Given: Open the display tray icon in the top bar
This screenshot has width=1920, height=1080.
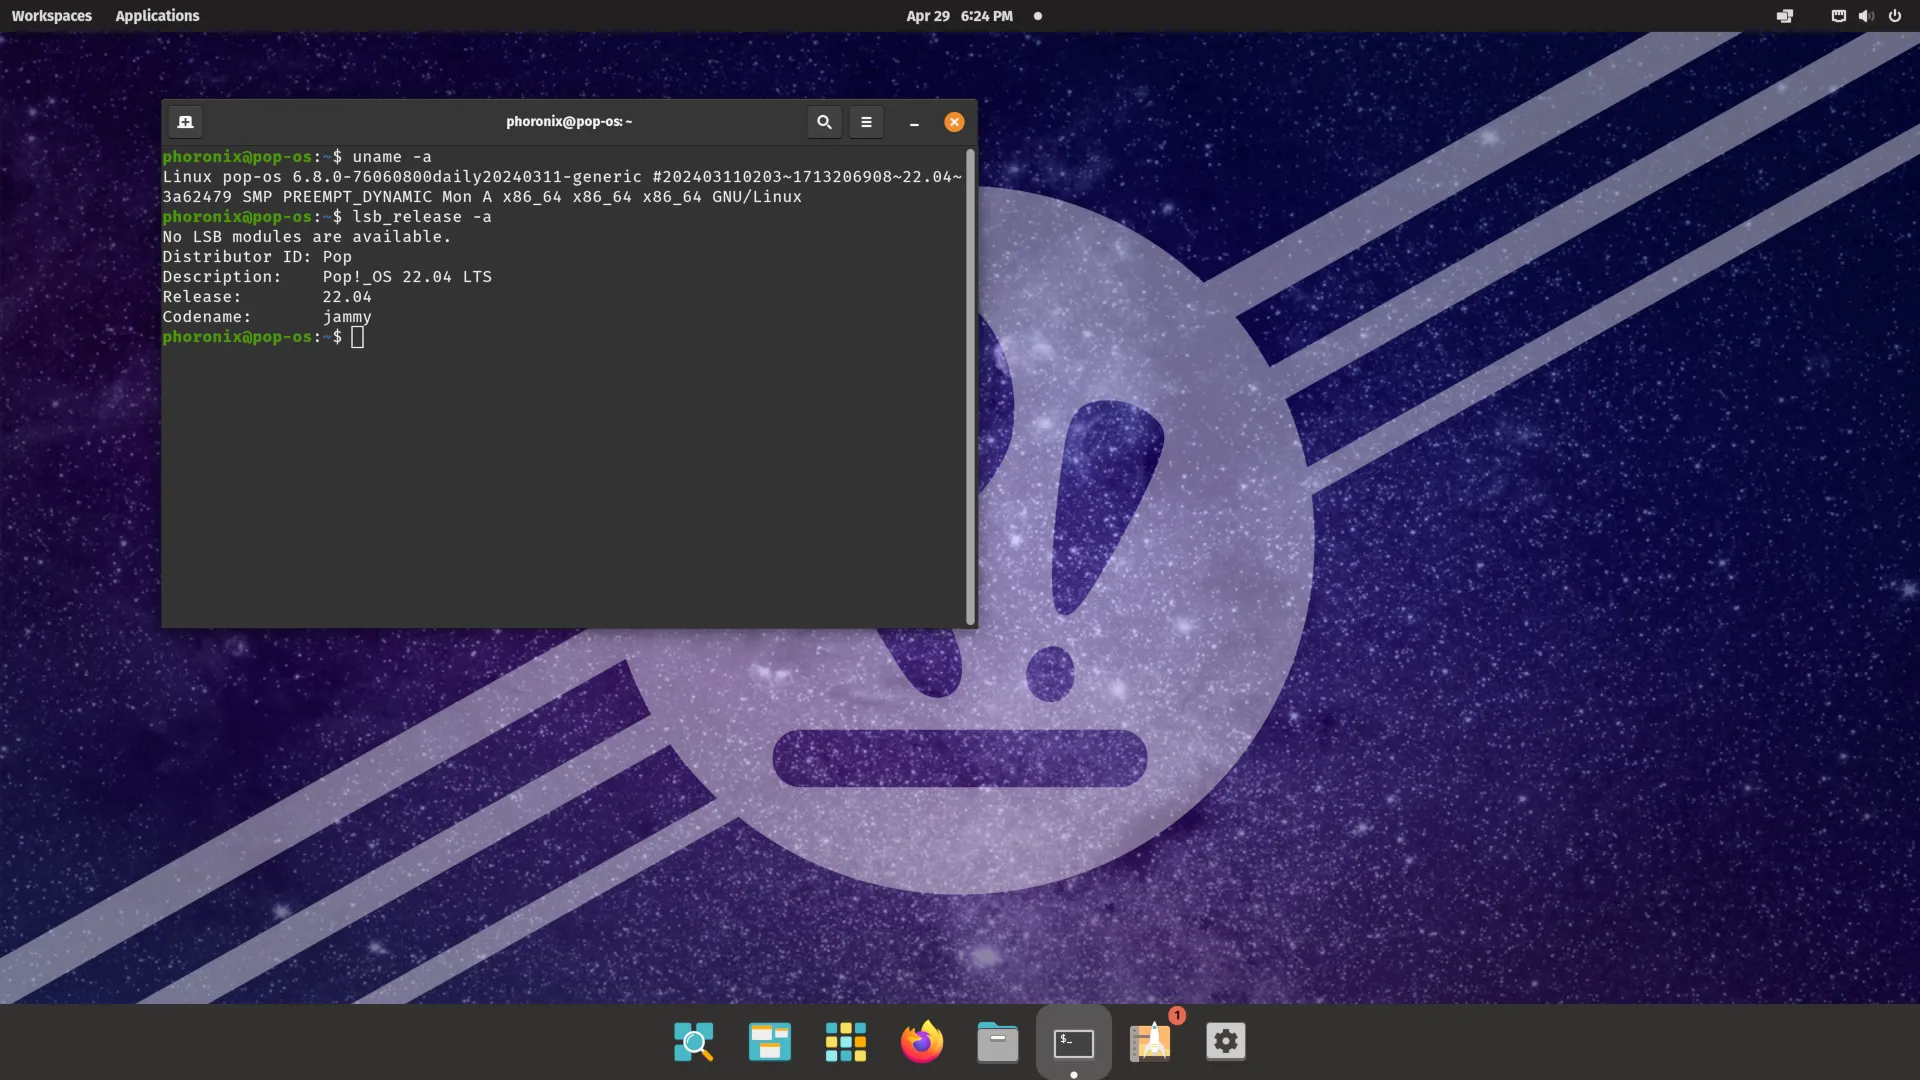Looking at the screenshot, I should [x=1785, y=16].
